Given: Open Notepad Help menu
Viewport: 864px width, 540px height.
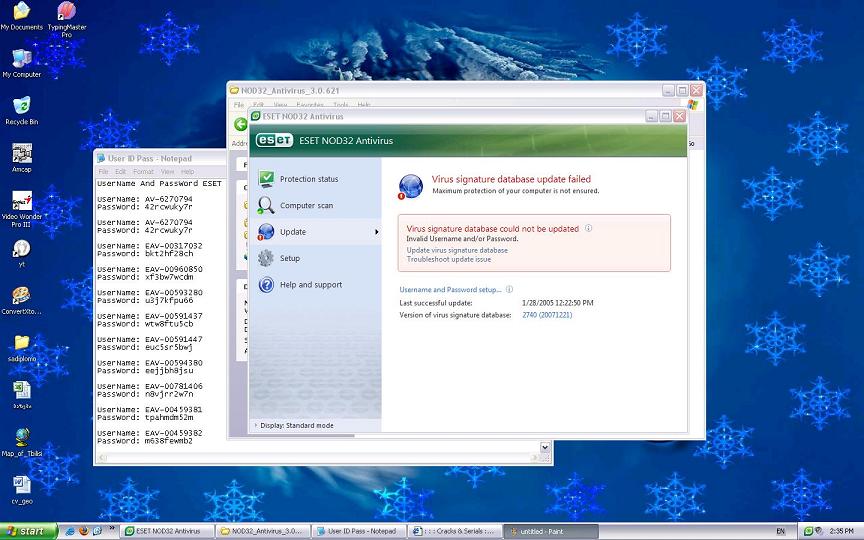Looking at the screenshot, I should point(187,171).
